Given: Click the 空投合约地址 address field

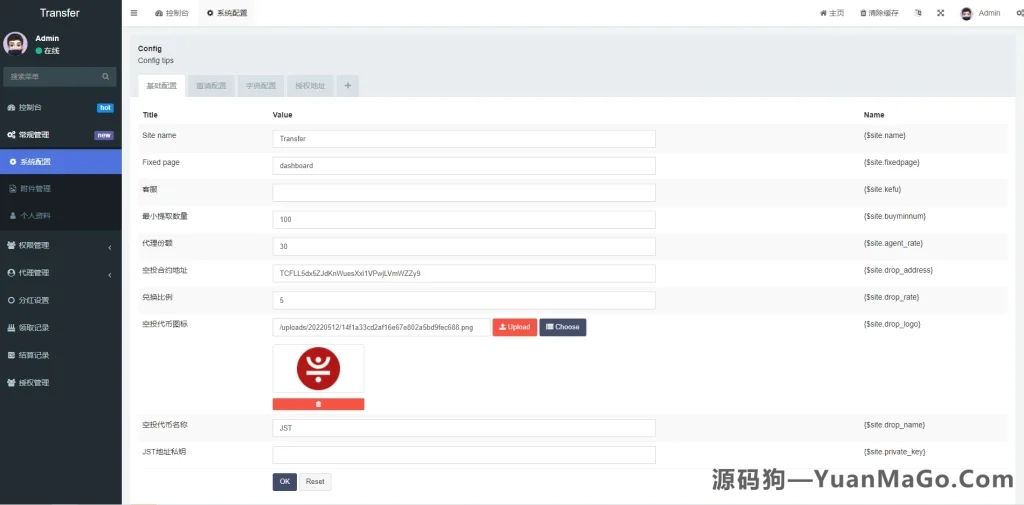Looking at the screenshot, I should [464, 273].
